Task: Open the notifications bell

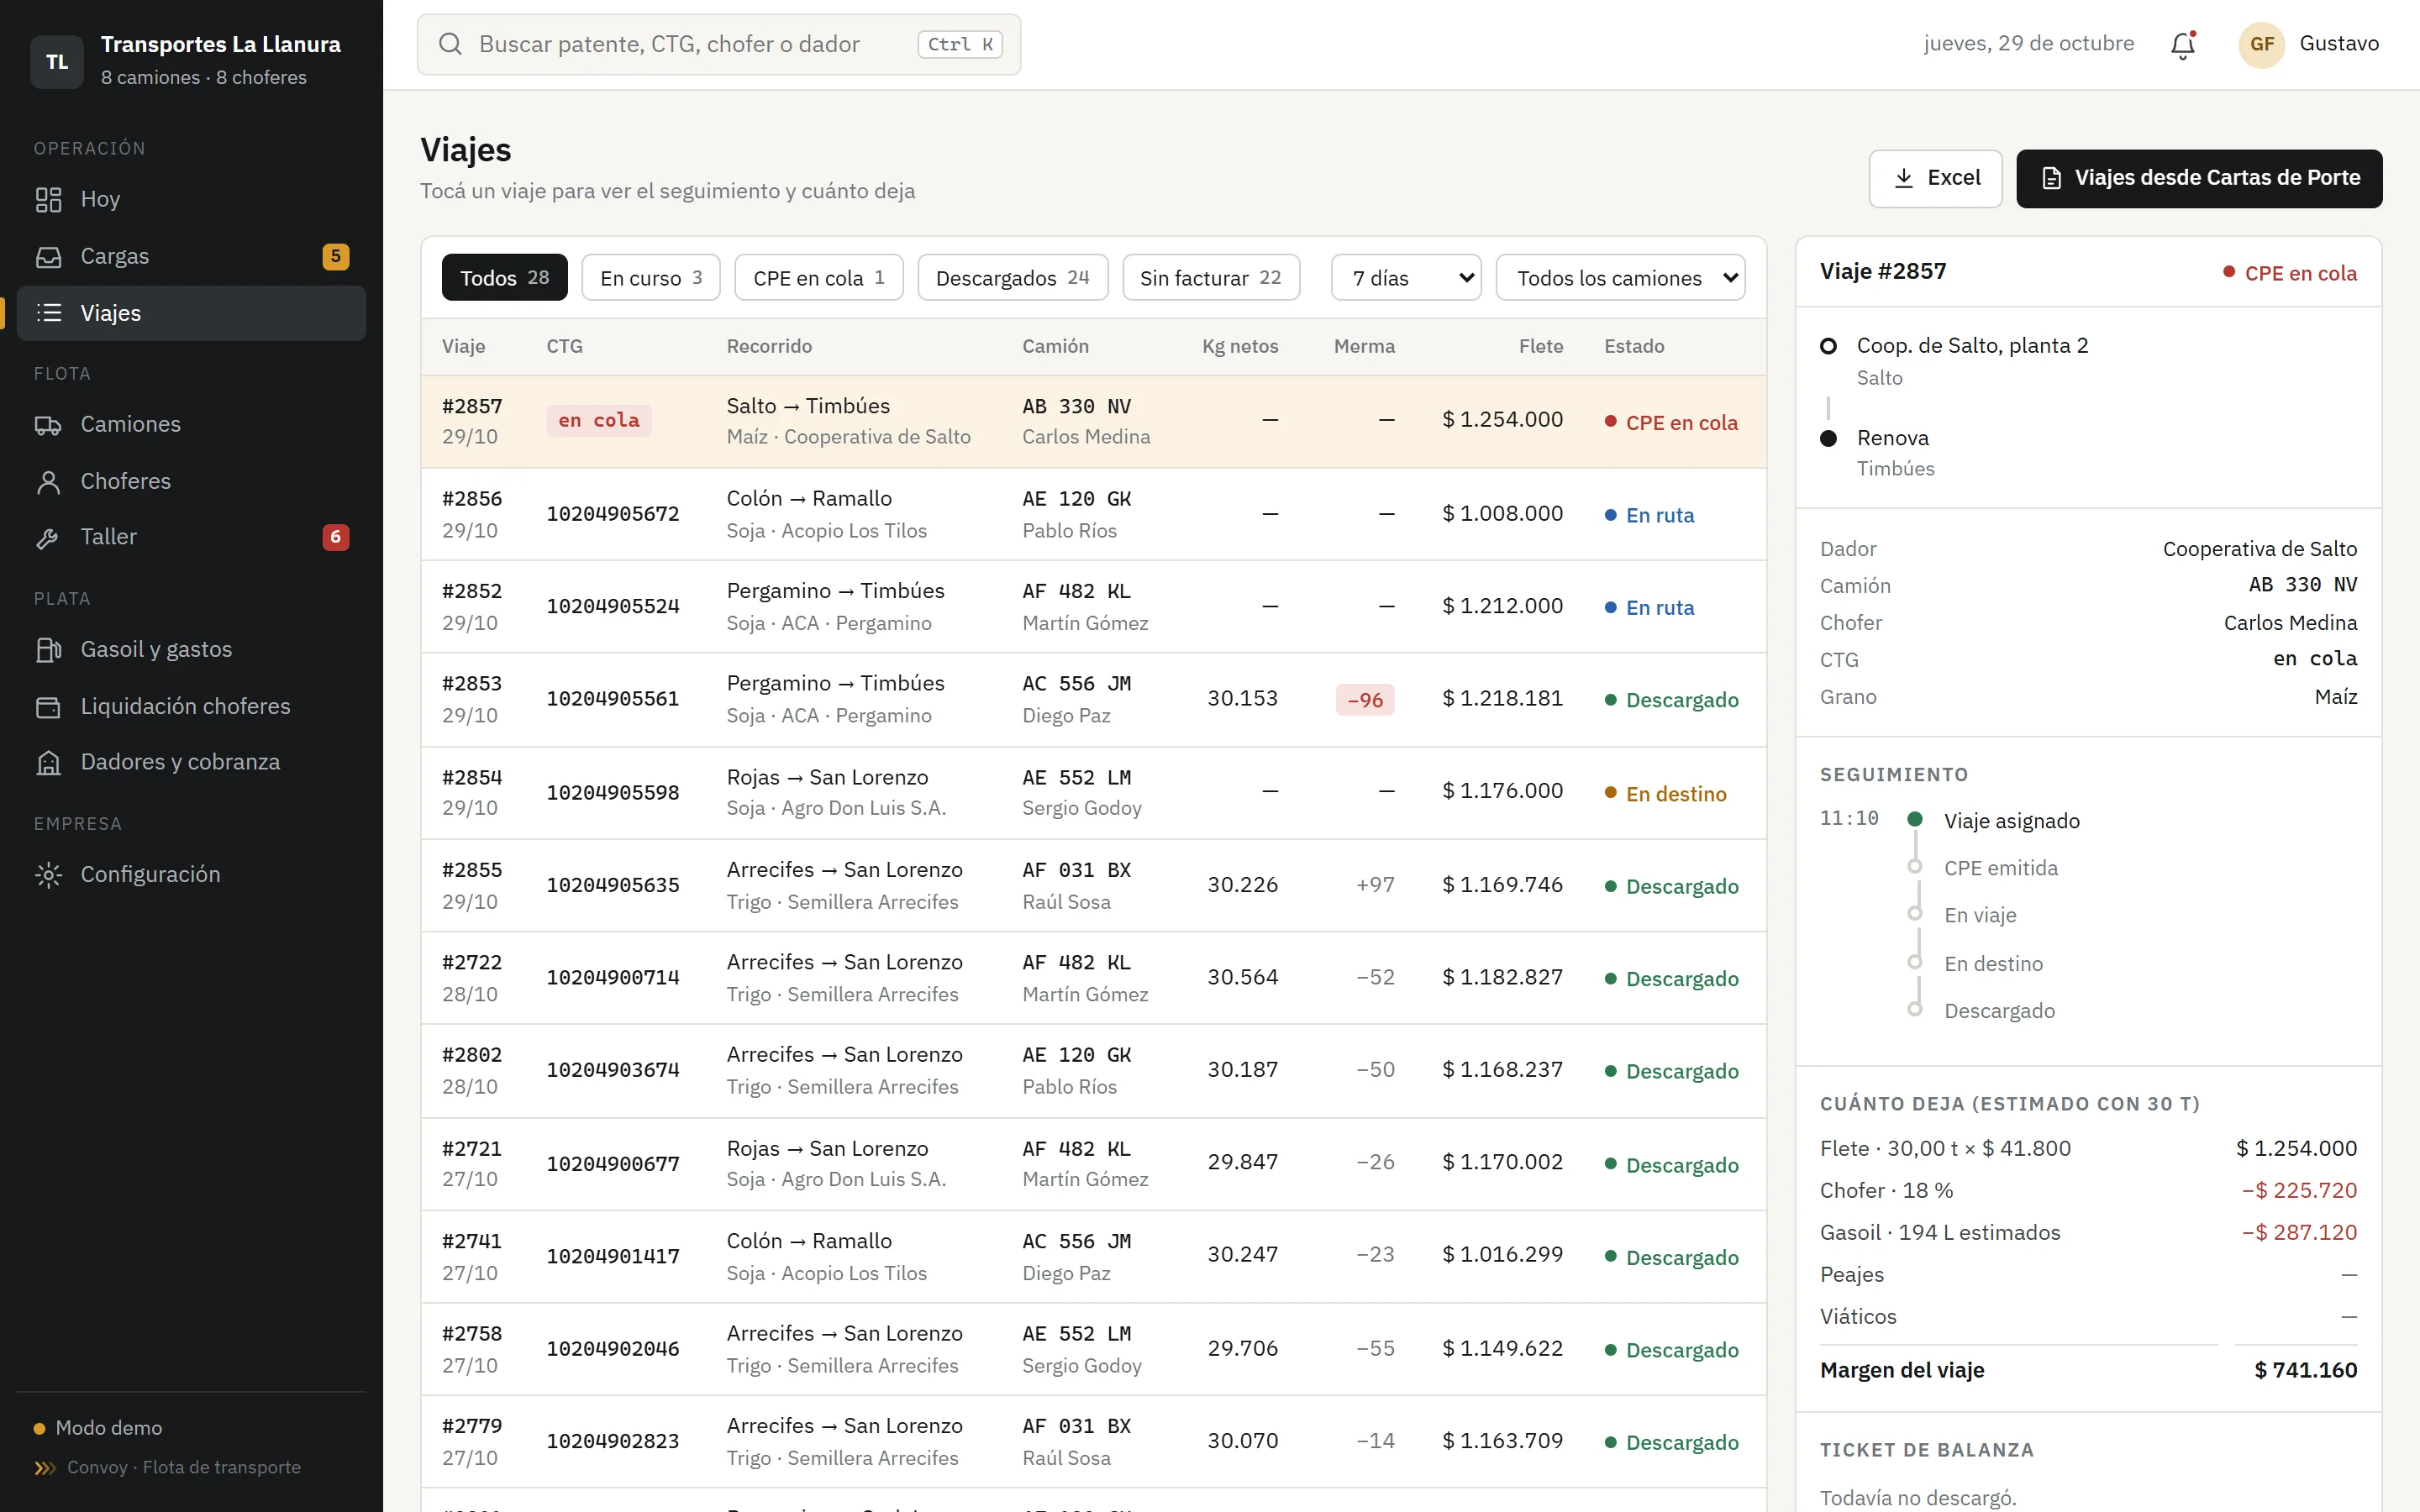Action: [x=2182, y=45]
